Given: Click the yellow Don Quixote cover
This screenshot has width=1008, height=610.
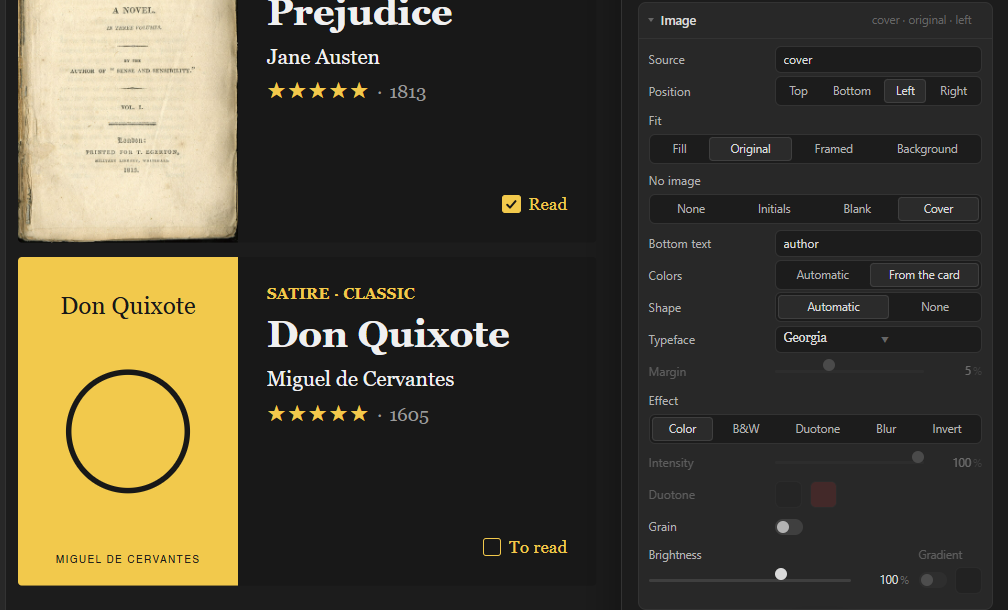Looking at the screenshot, I should click(x=128, y=421).
